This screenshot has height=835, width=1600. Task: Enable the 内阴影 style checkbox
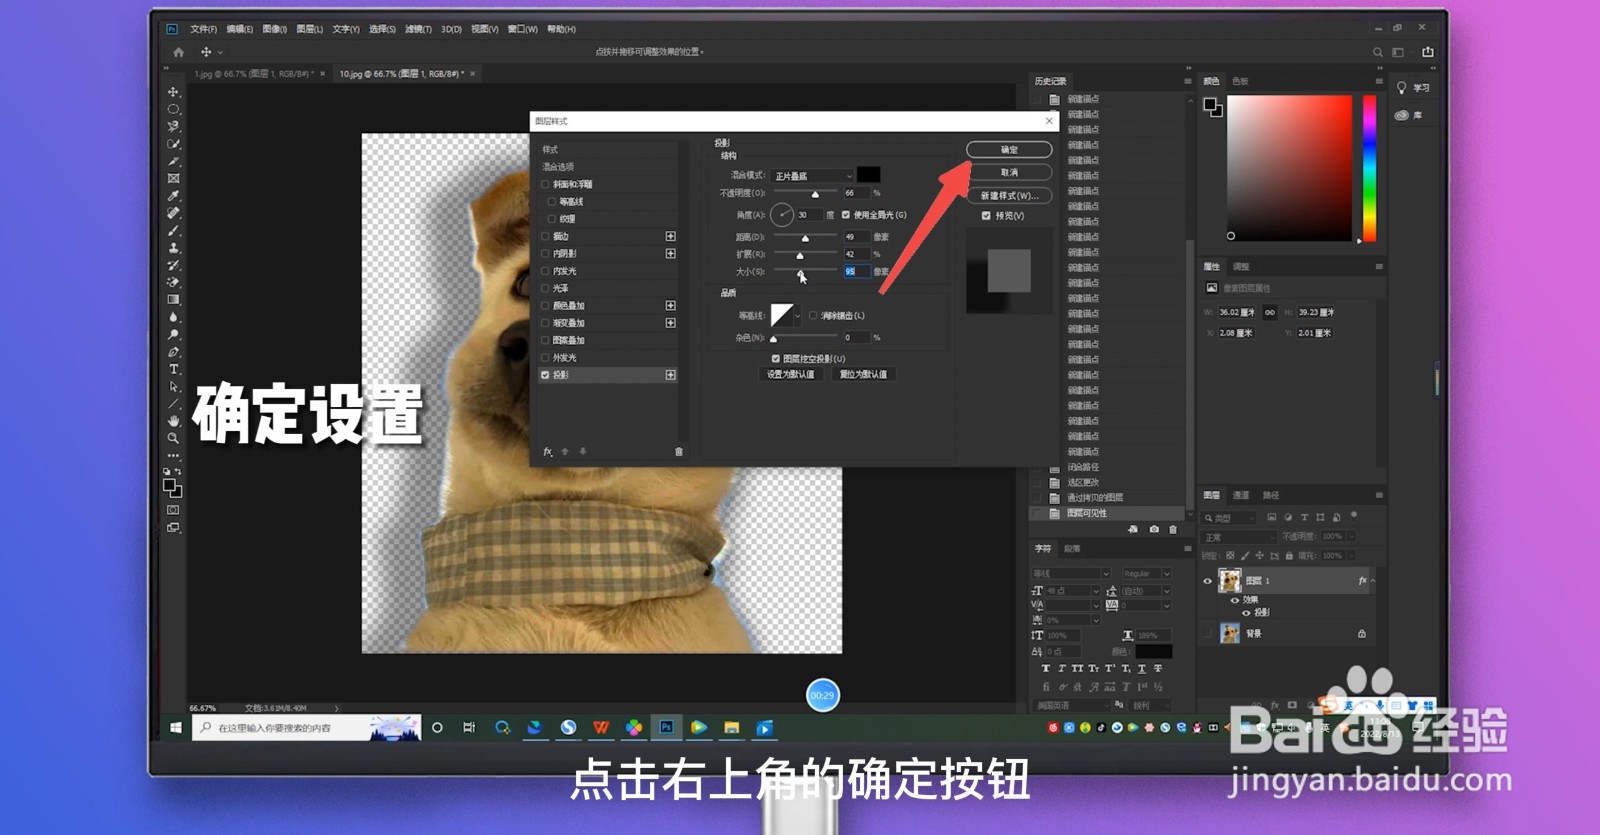click(x=545, y=253)
